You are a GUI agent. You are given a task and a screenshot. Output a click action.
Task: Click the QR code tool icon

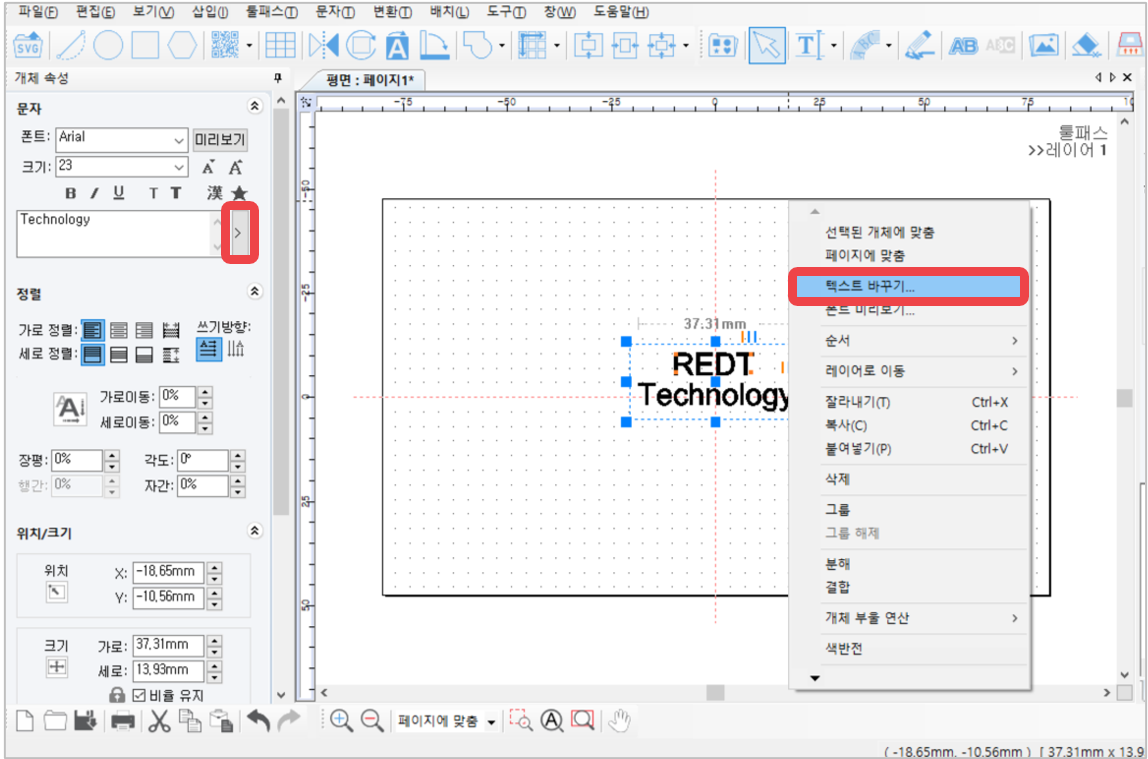click(225, 45)
